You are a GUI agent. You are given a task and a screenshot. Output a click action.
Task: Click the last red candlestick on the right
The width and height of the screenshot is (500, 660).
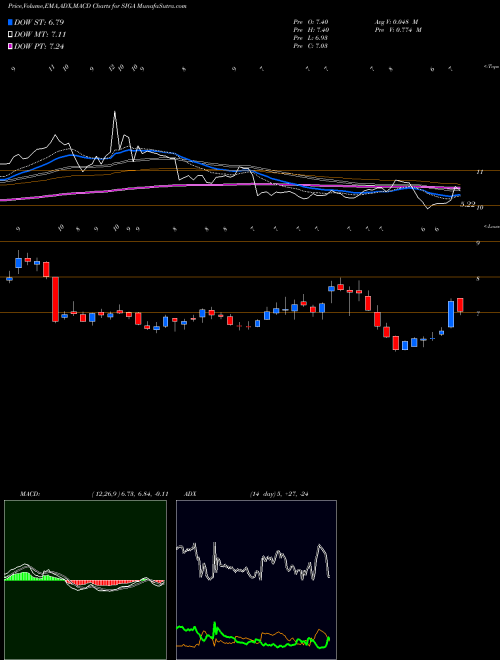460,305
